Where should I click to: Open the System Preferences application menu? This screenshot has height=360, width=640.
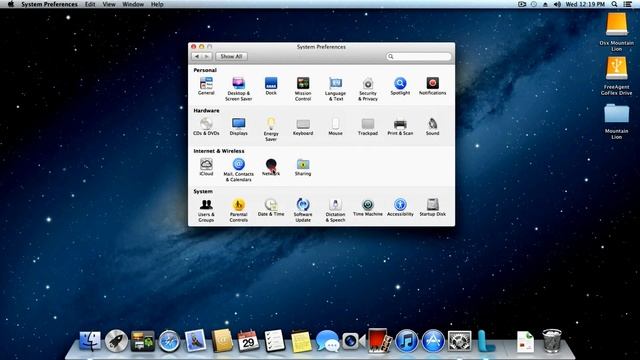pyautogui.click(x=49, y=4)
